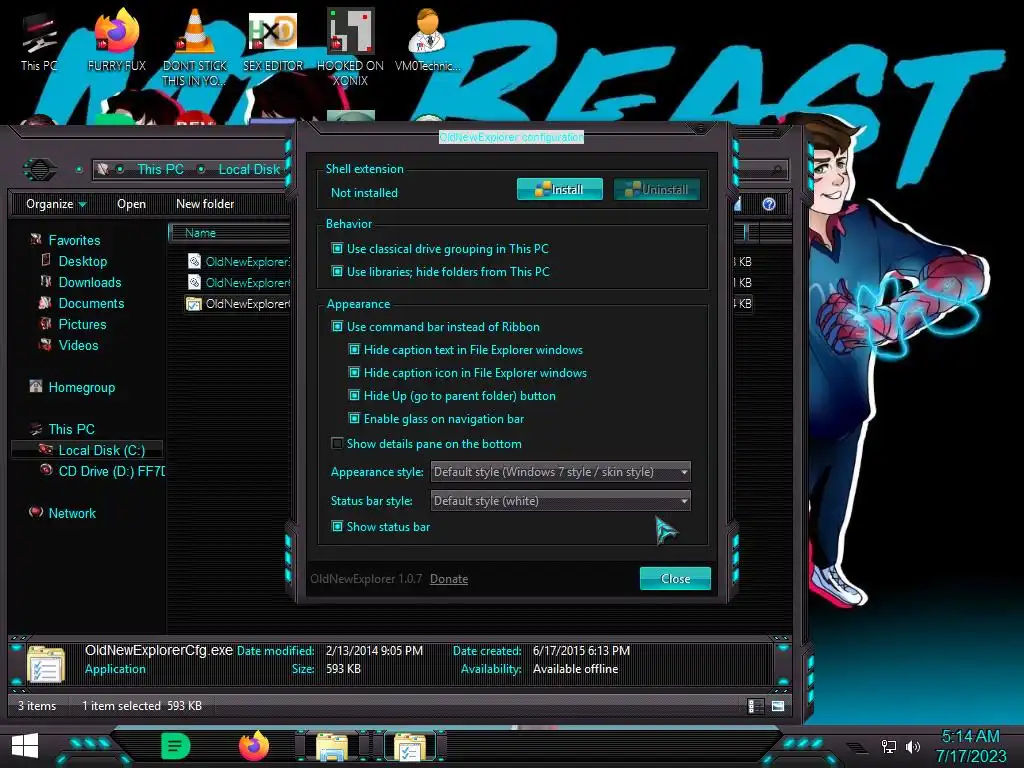This screenshot has width=1024, height=768.
Task: Open the This PC desktop icon
Action: click(39, 42)
